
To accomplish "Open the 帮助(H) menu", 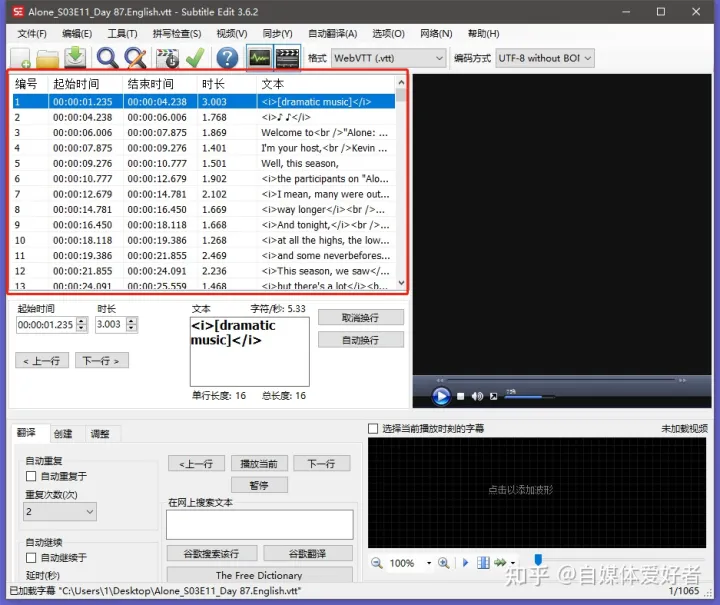I will click(484, 34).
